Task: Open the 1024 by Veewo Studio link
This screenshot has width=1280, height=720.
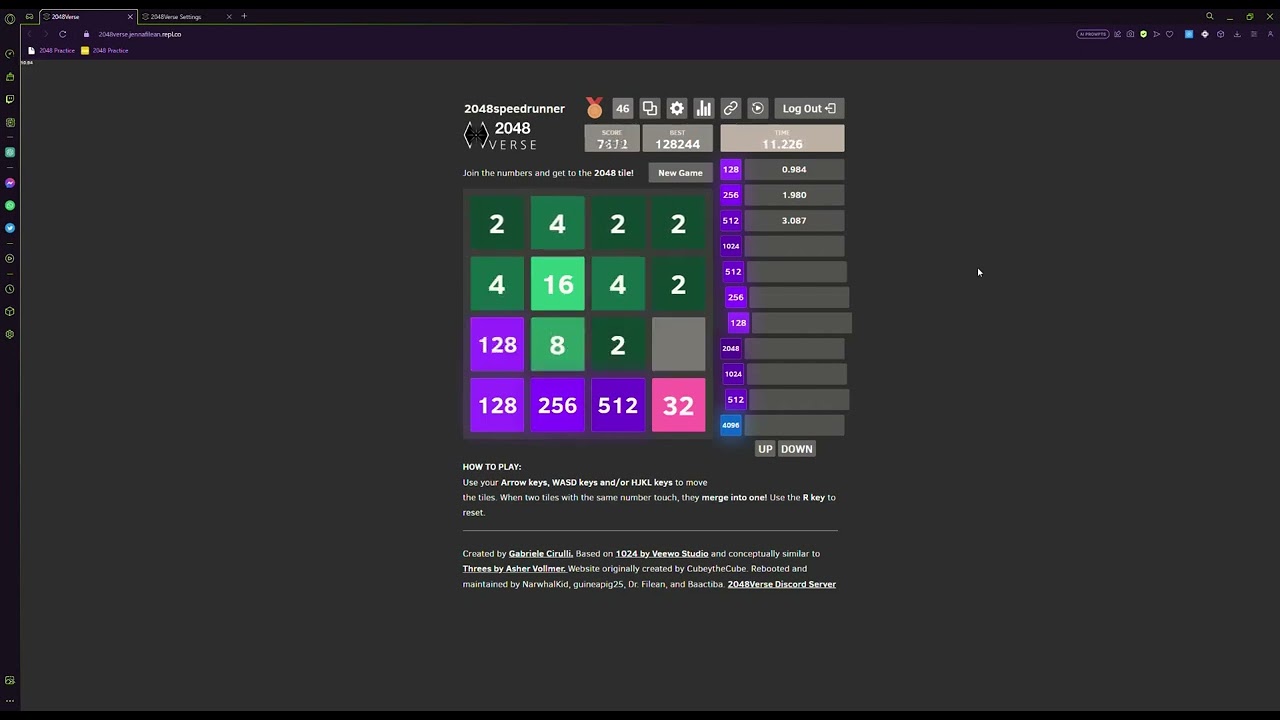Action: [662, 553]
